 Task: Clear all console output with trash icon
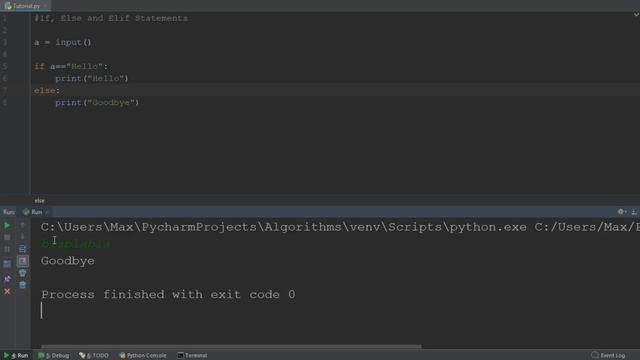22,285
